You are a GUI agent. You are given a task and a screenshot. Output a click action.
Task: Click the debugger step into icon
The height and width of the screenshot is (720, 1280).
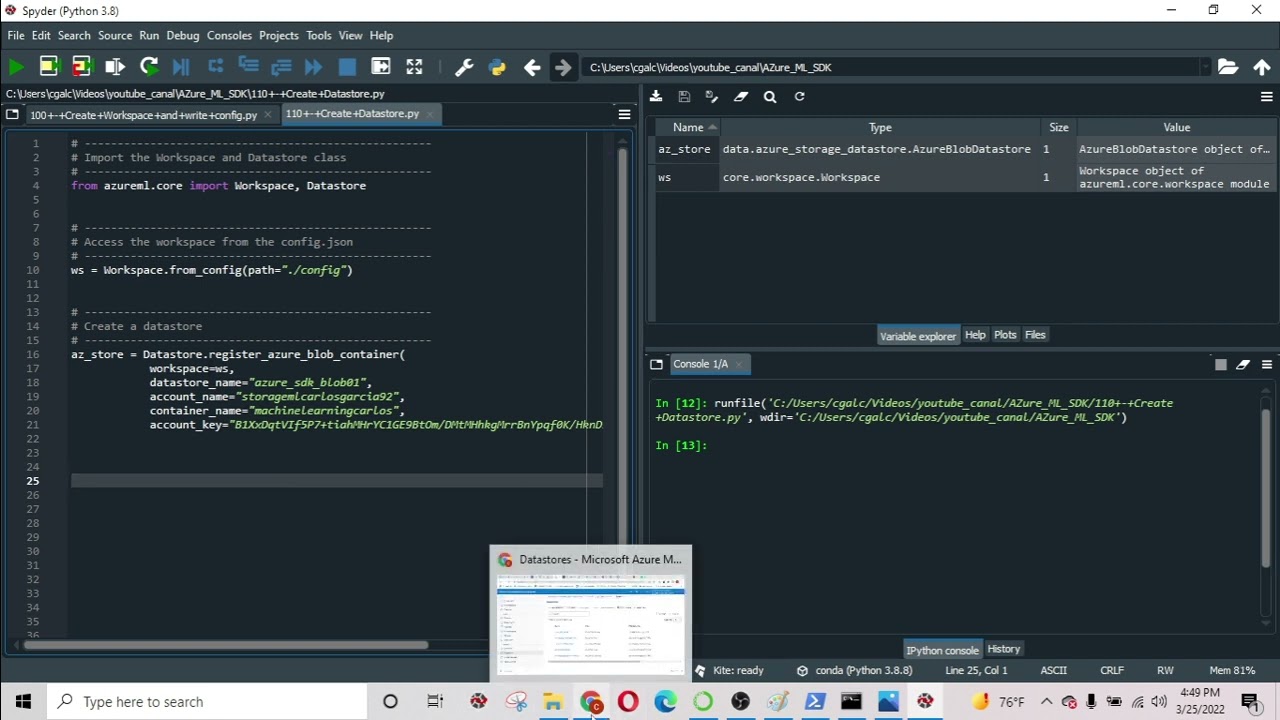click(248, 67)
